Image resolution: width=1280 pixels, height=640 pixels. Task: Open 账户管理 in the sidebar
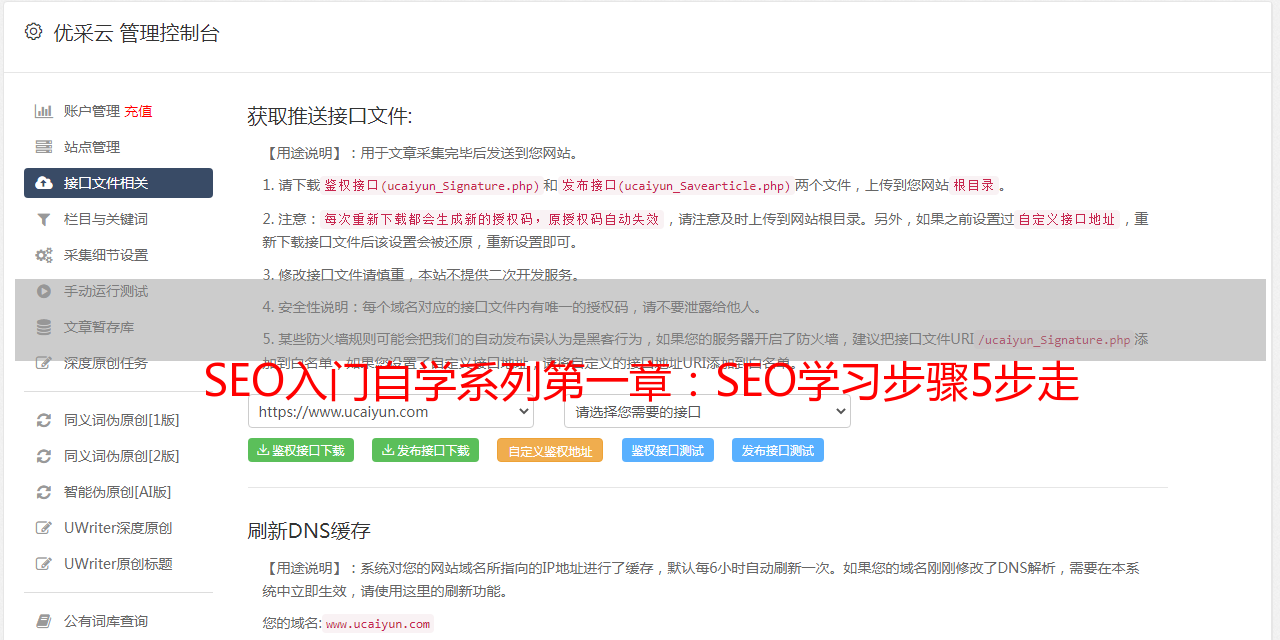pyautogui.click(x=92, y=111)
